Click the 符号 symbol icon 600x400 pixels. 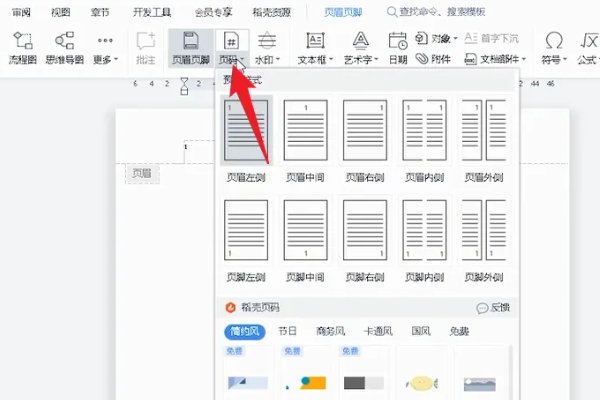554,41
